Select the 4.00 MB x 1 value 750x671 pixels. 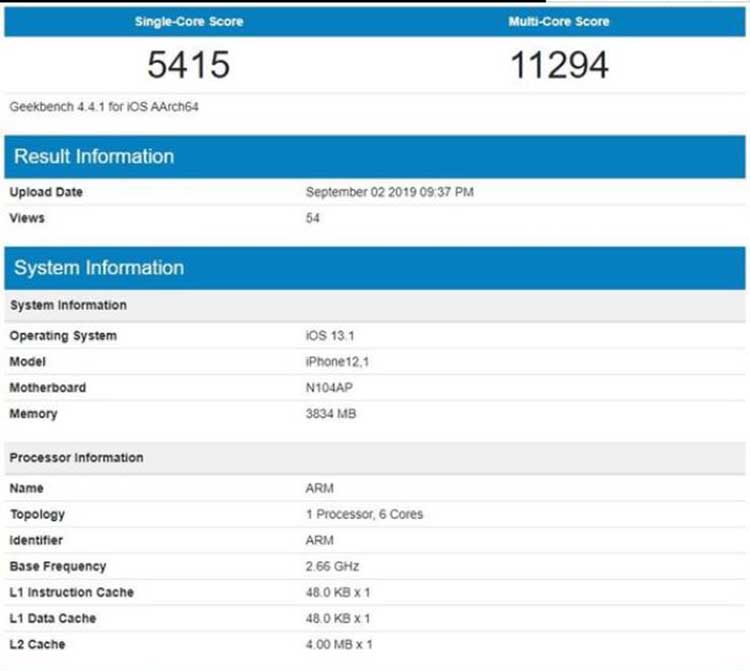[339, 644]
